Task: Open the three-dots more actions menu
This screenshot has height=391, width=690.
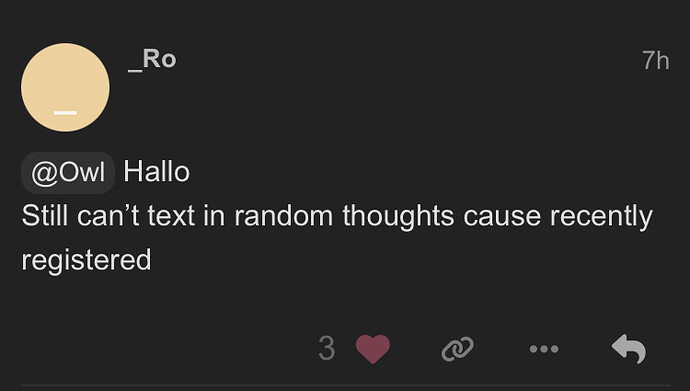Action: [544, 349]
